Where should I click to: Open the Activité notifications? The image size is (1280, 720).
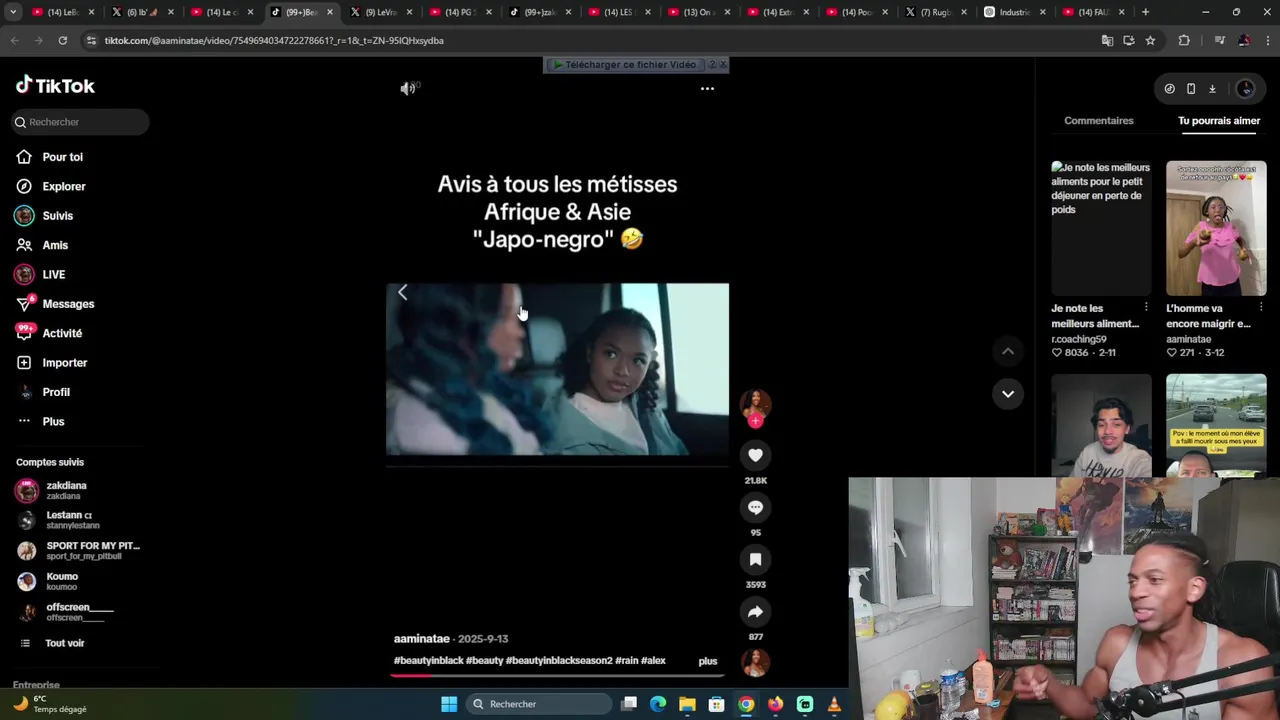tap(61, 333)
